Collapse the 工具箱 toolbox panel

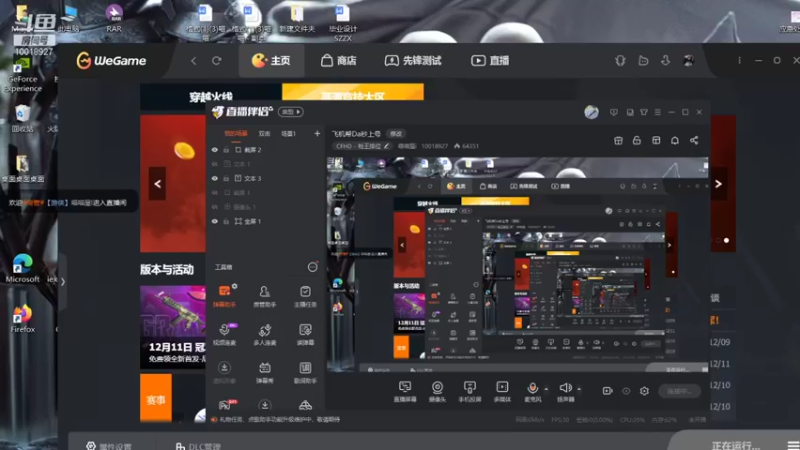coord(312,267)
